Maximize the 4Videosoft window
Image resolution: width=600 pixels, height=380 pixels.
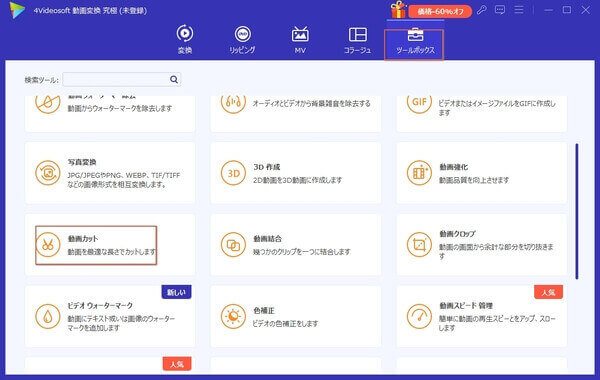click(567, 10)
